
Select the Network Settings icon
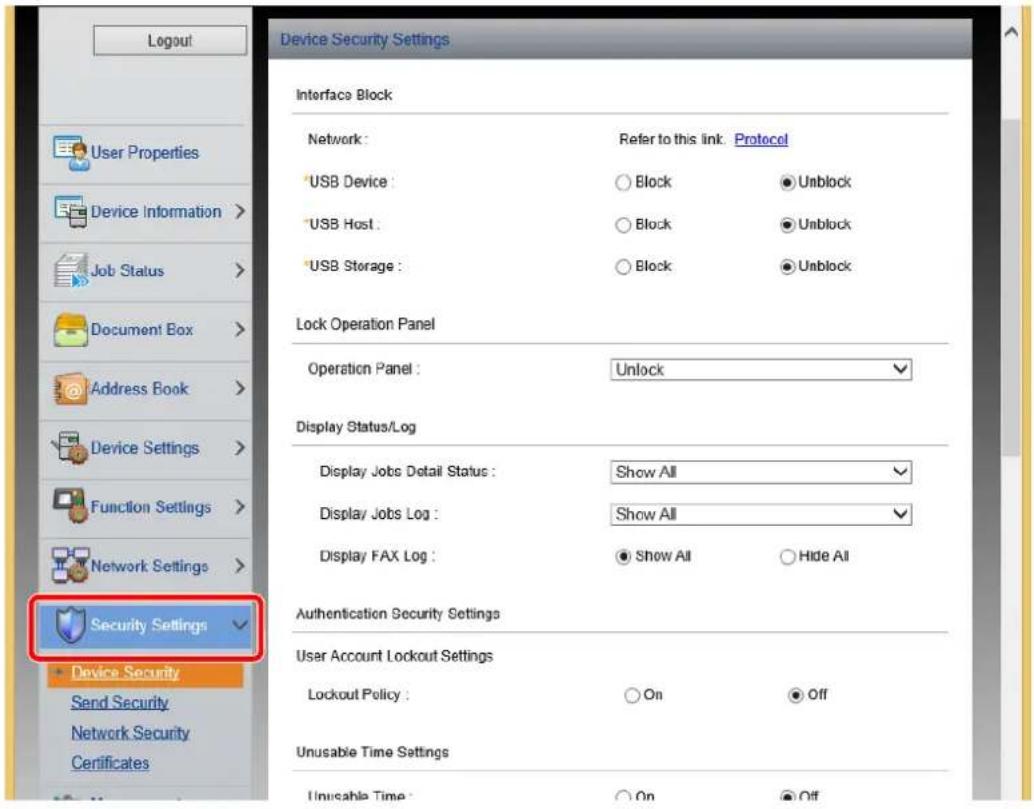pos(71,566)
